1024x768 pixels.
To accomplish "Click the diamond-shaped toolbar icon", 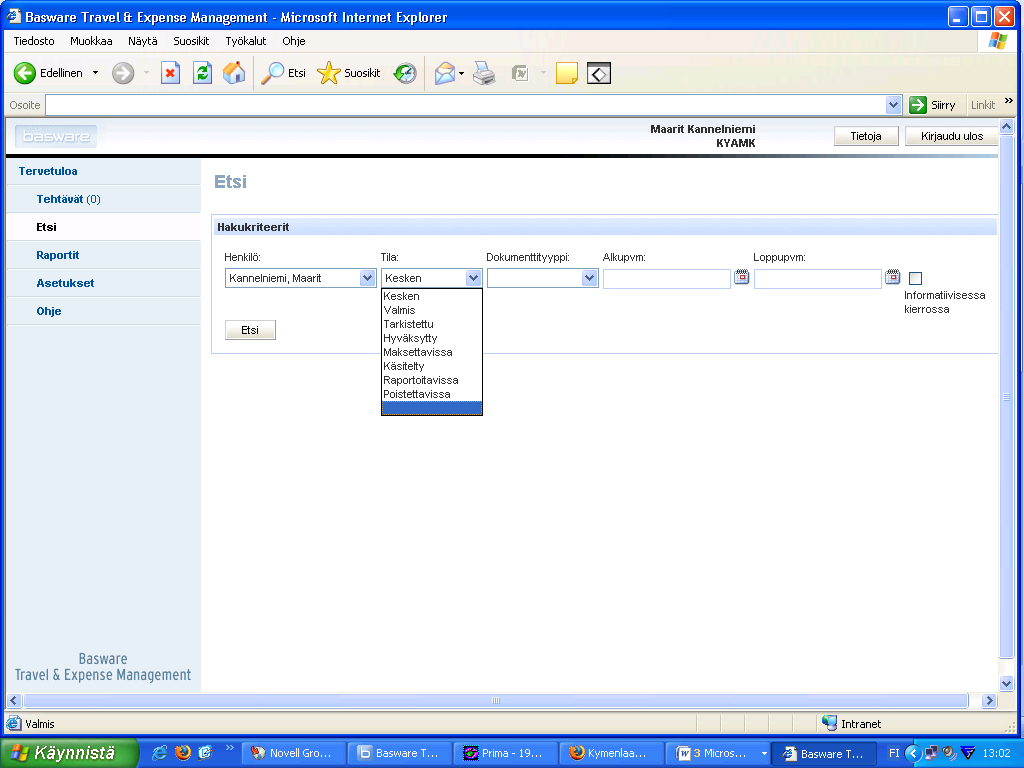I will 599,73.
